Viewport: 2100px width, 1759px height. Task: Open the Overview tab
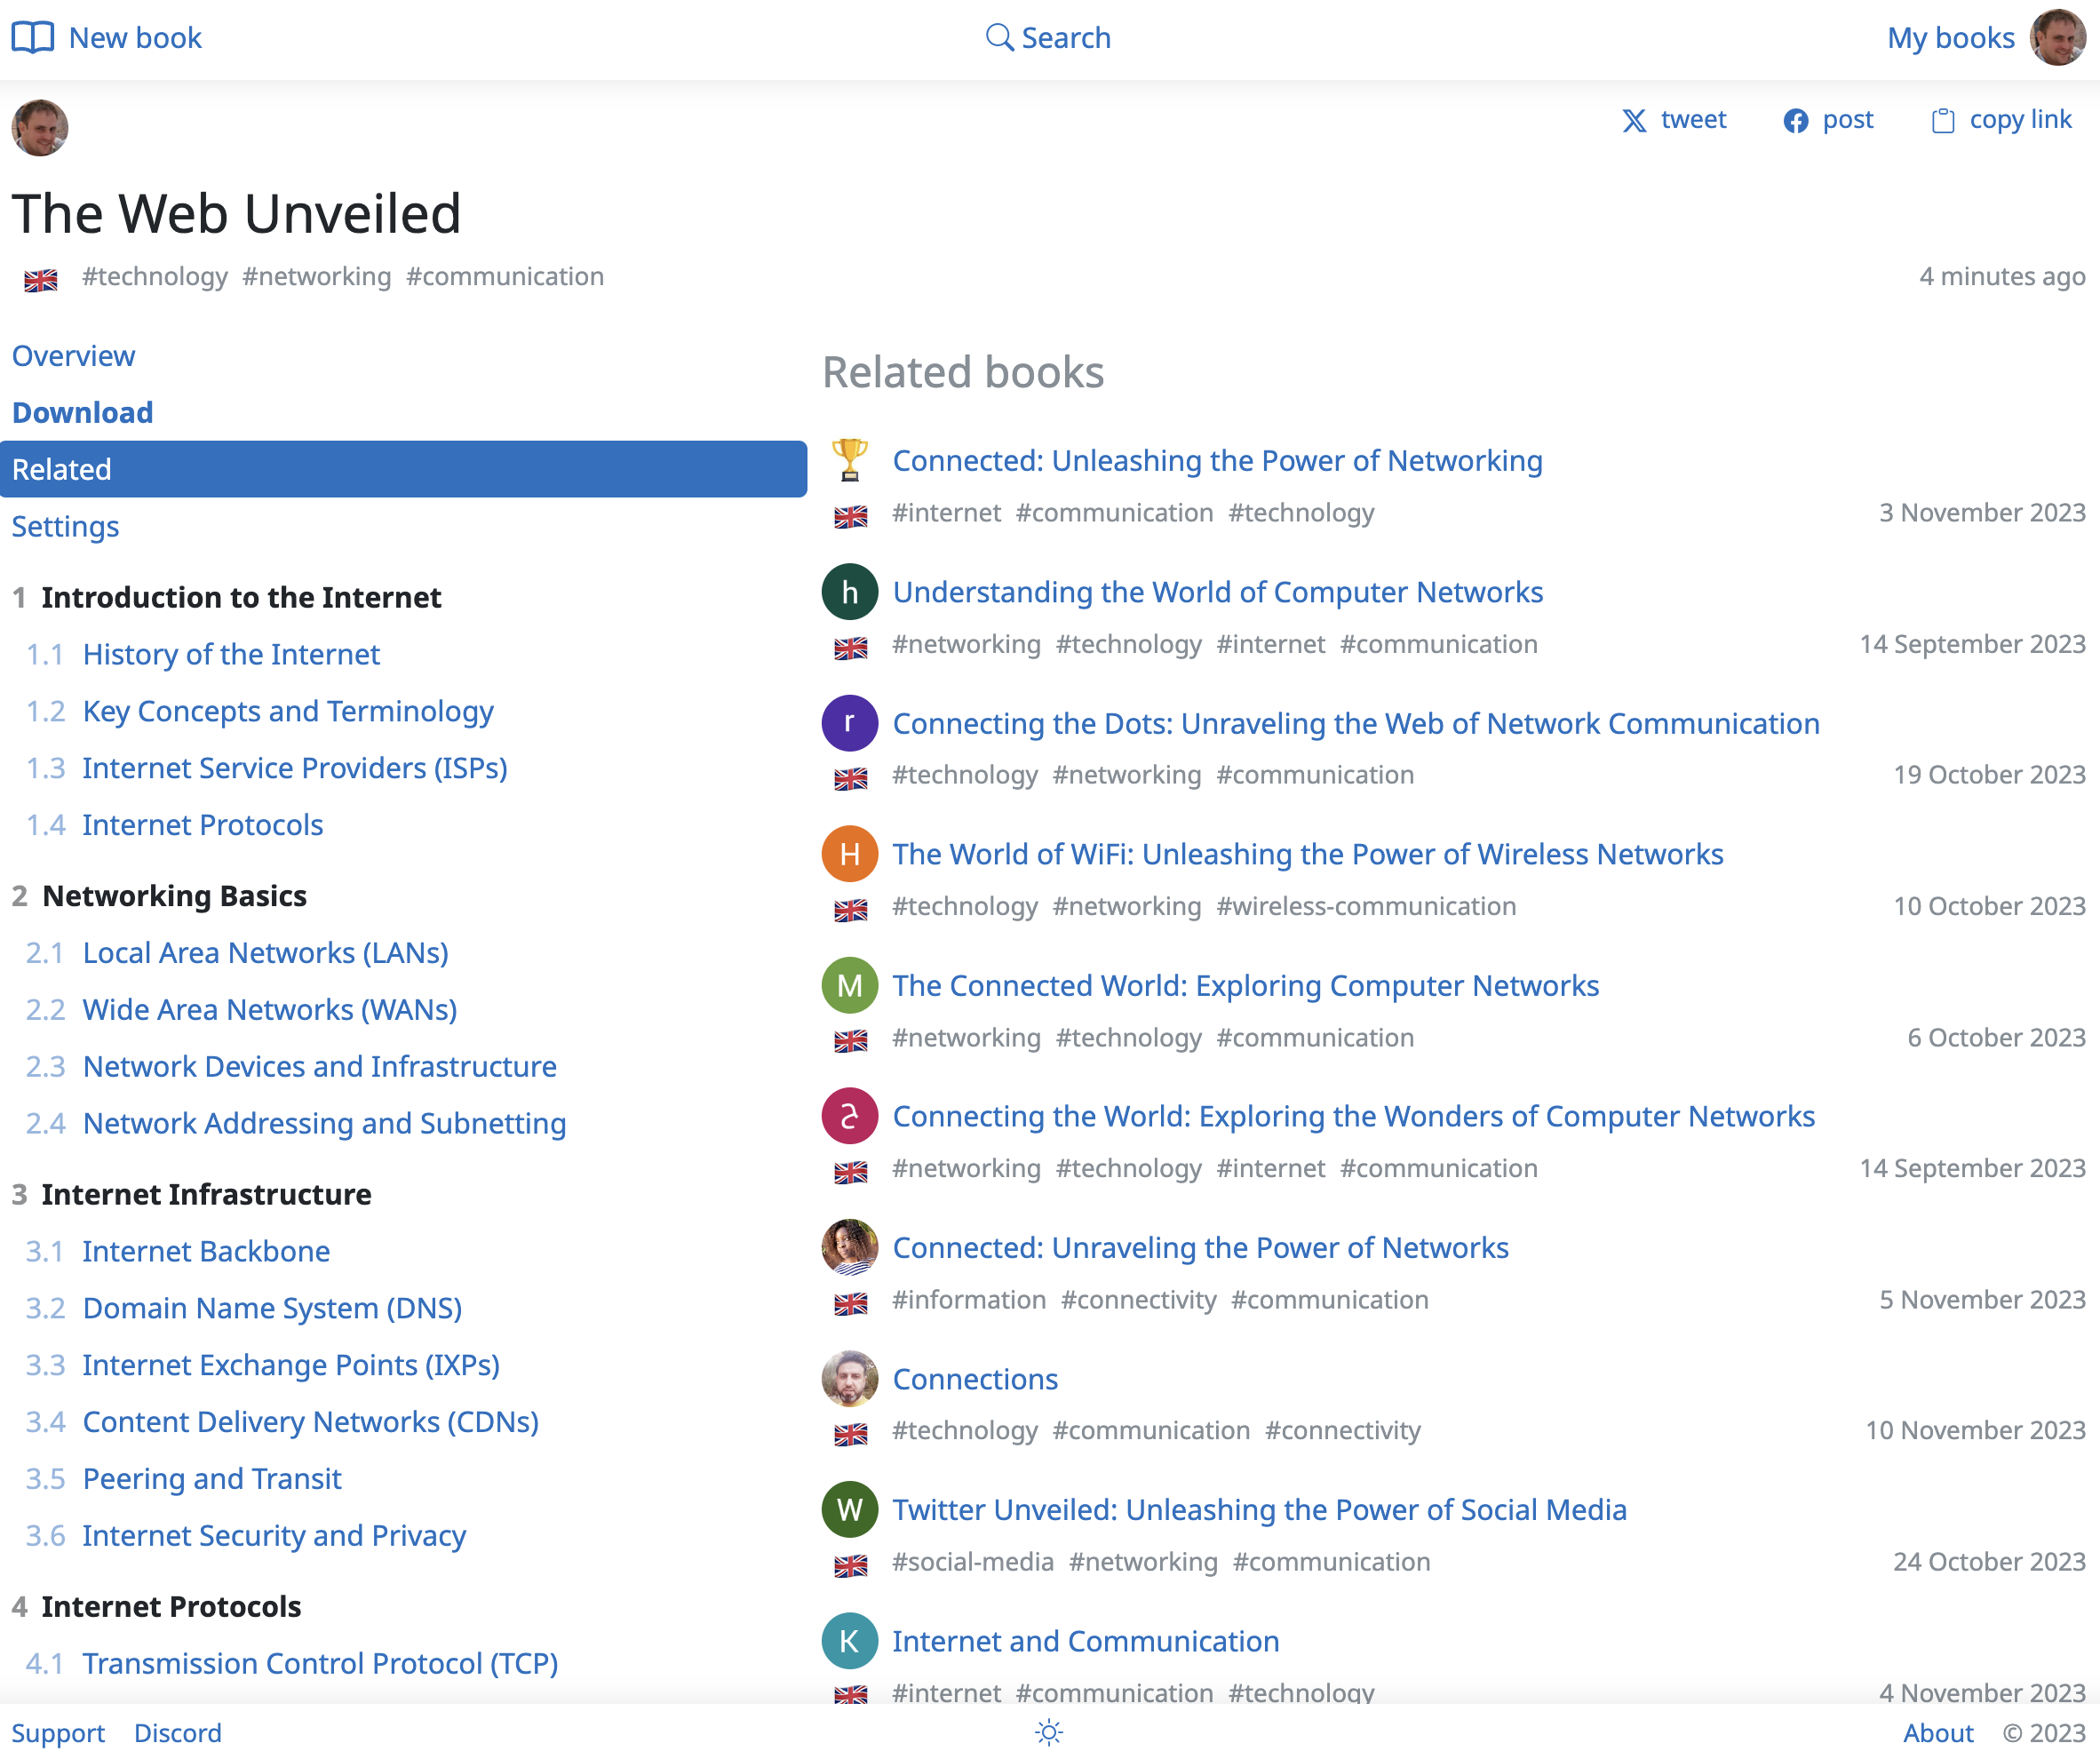[x=73, y=356]
